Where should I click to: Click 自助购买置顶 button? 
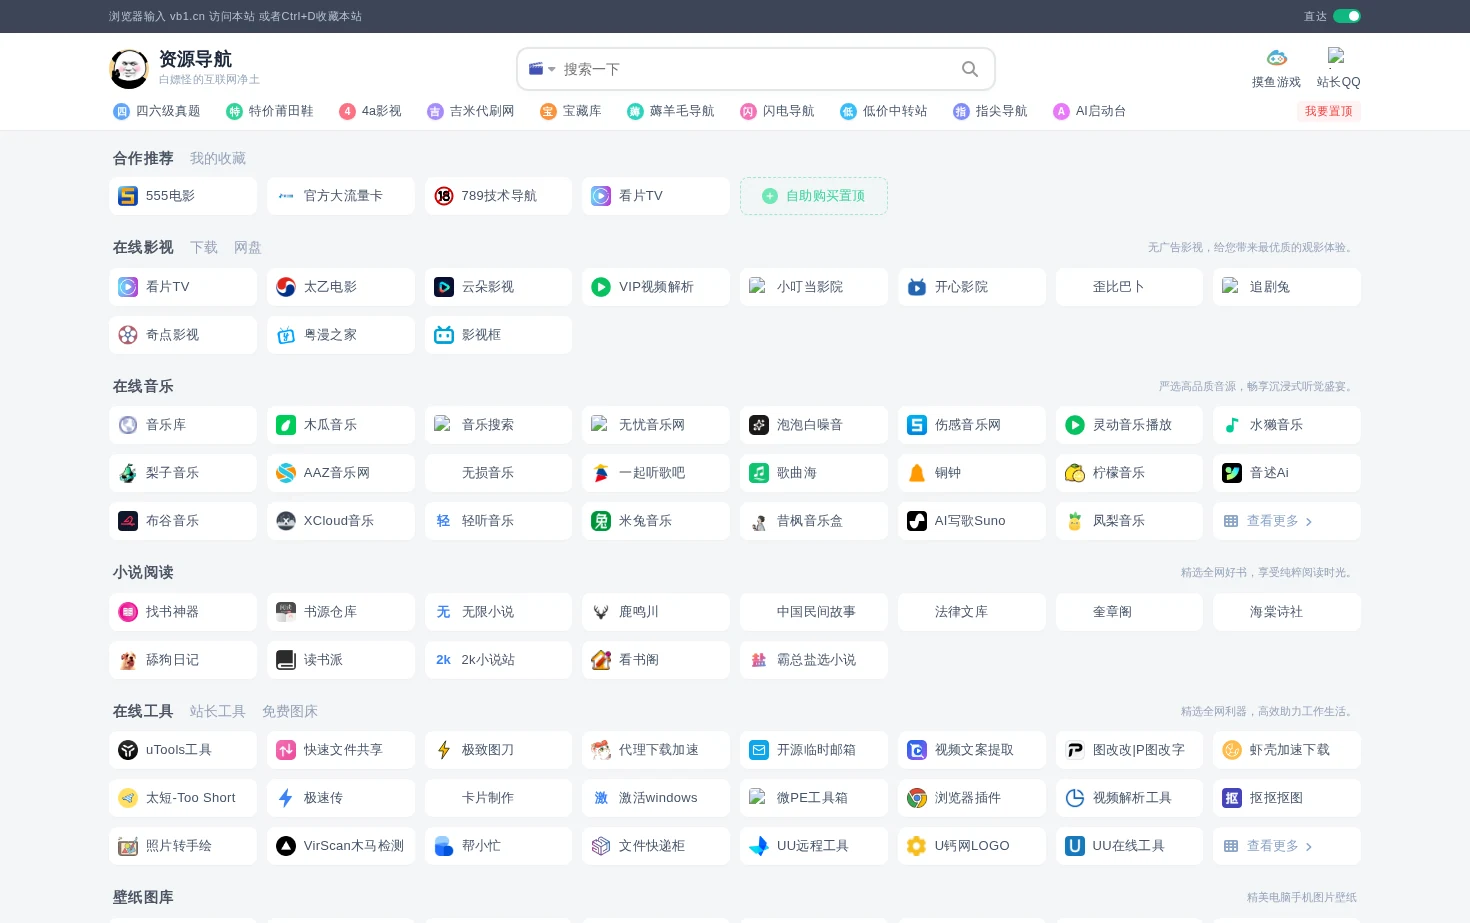point(814,196)
